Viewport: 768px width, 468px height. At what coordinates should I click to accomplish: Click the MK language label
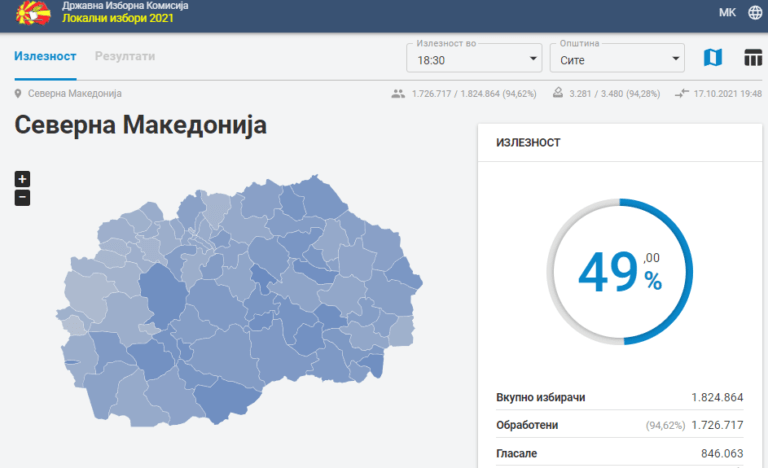[727, 13]
